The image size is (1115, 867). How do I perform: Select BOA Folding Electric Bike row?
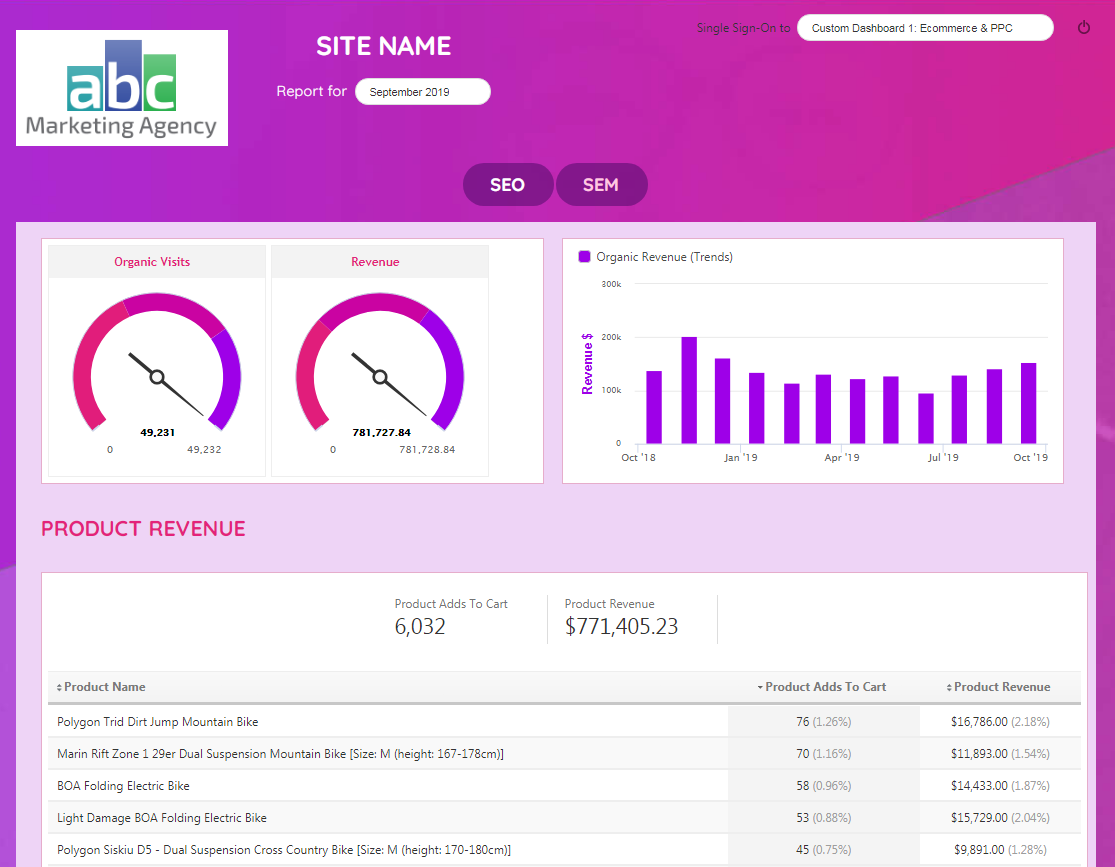(x=123, y=786)
